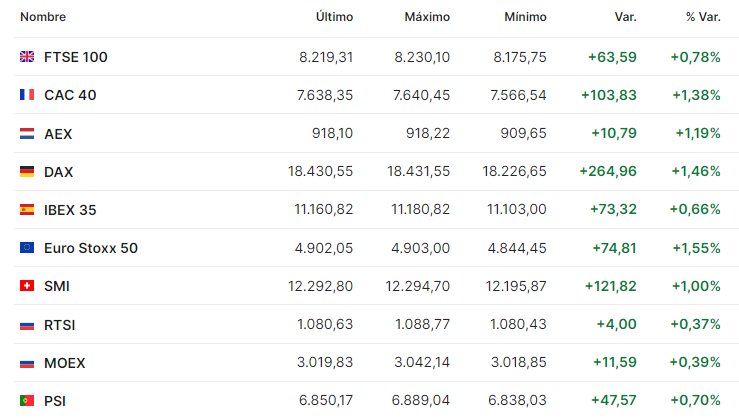Click the Russian flag icon beside RTSI

click(x=27, y=325)
